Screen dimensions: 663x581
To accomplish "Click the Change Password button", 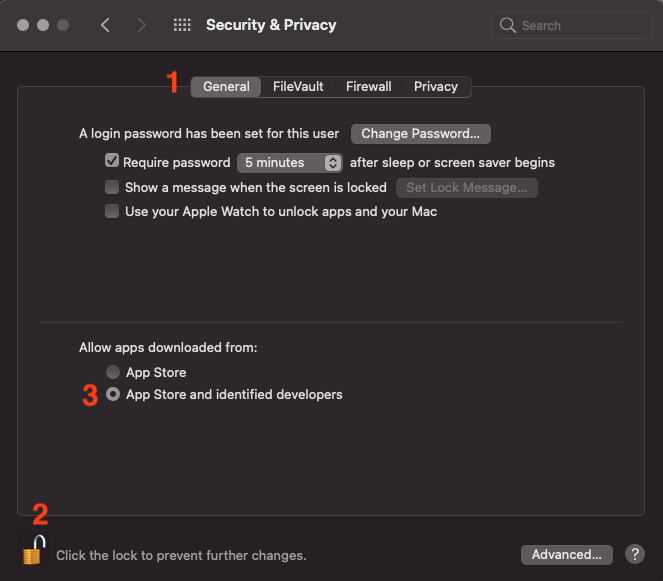I will coord(420,133).
